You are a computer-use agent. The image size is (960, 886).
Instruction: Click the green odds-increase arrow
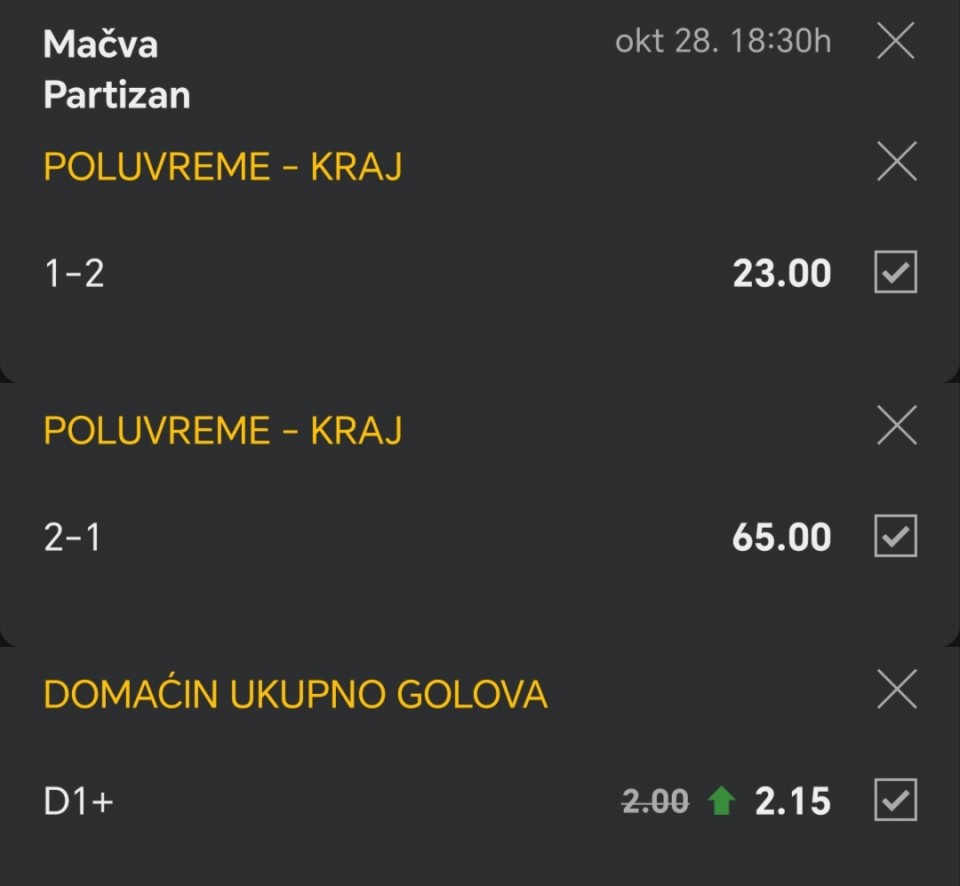pyautogui.click(x=721, y=802)
